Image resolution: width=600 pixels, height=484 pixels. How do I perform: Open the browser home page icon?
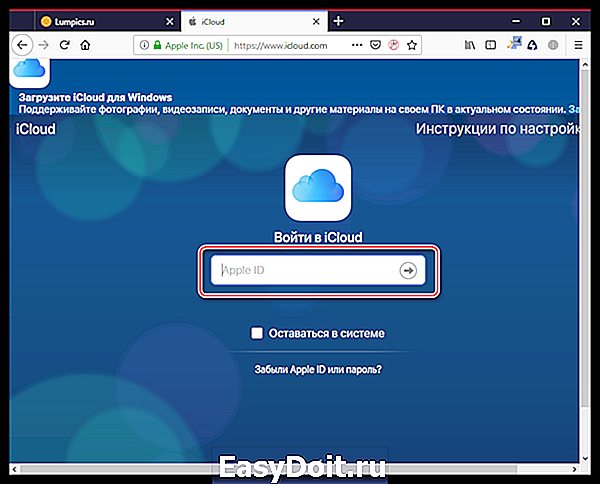85,45
